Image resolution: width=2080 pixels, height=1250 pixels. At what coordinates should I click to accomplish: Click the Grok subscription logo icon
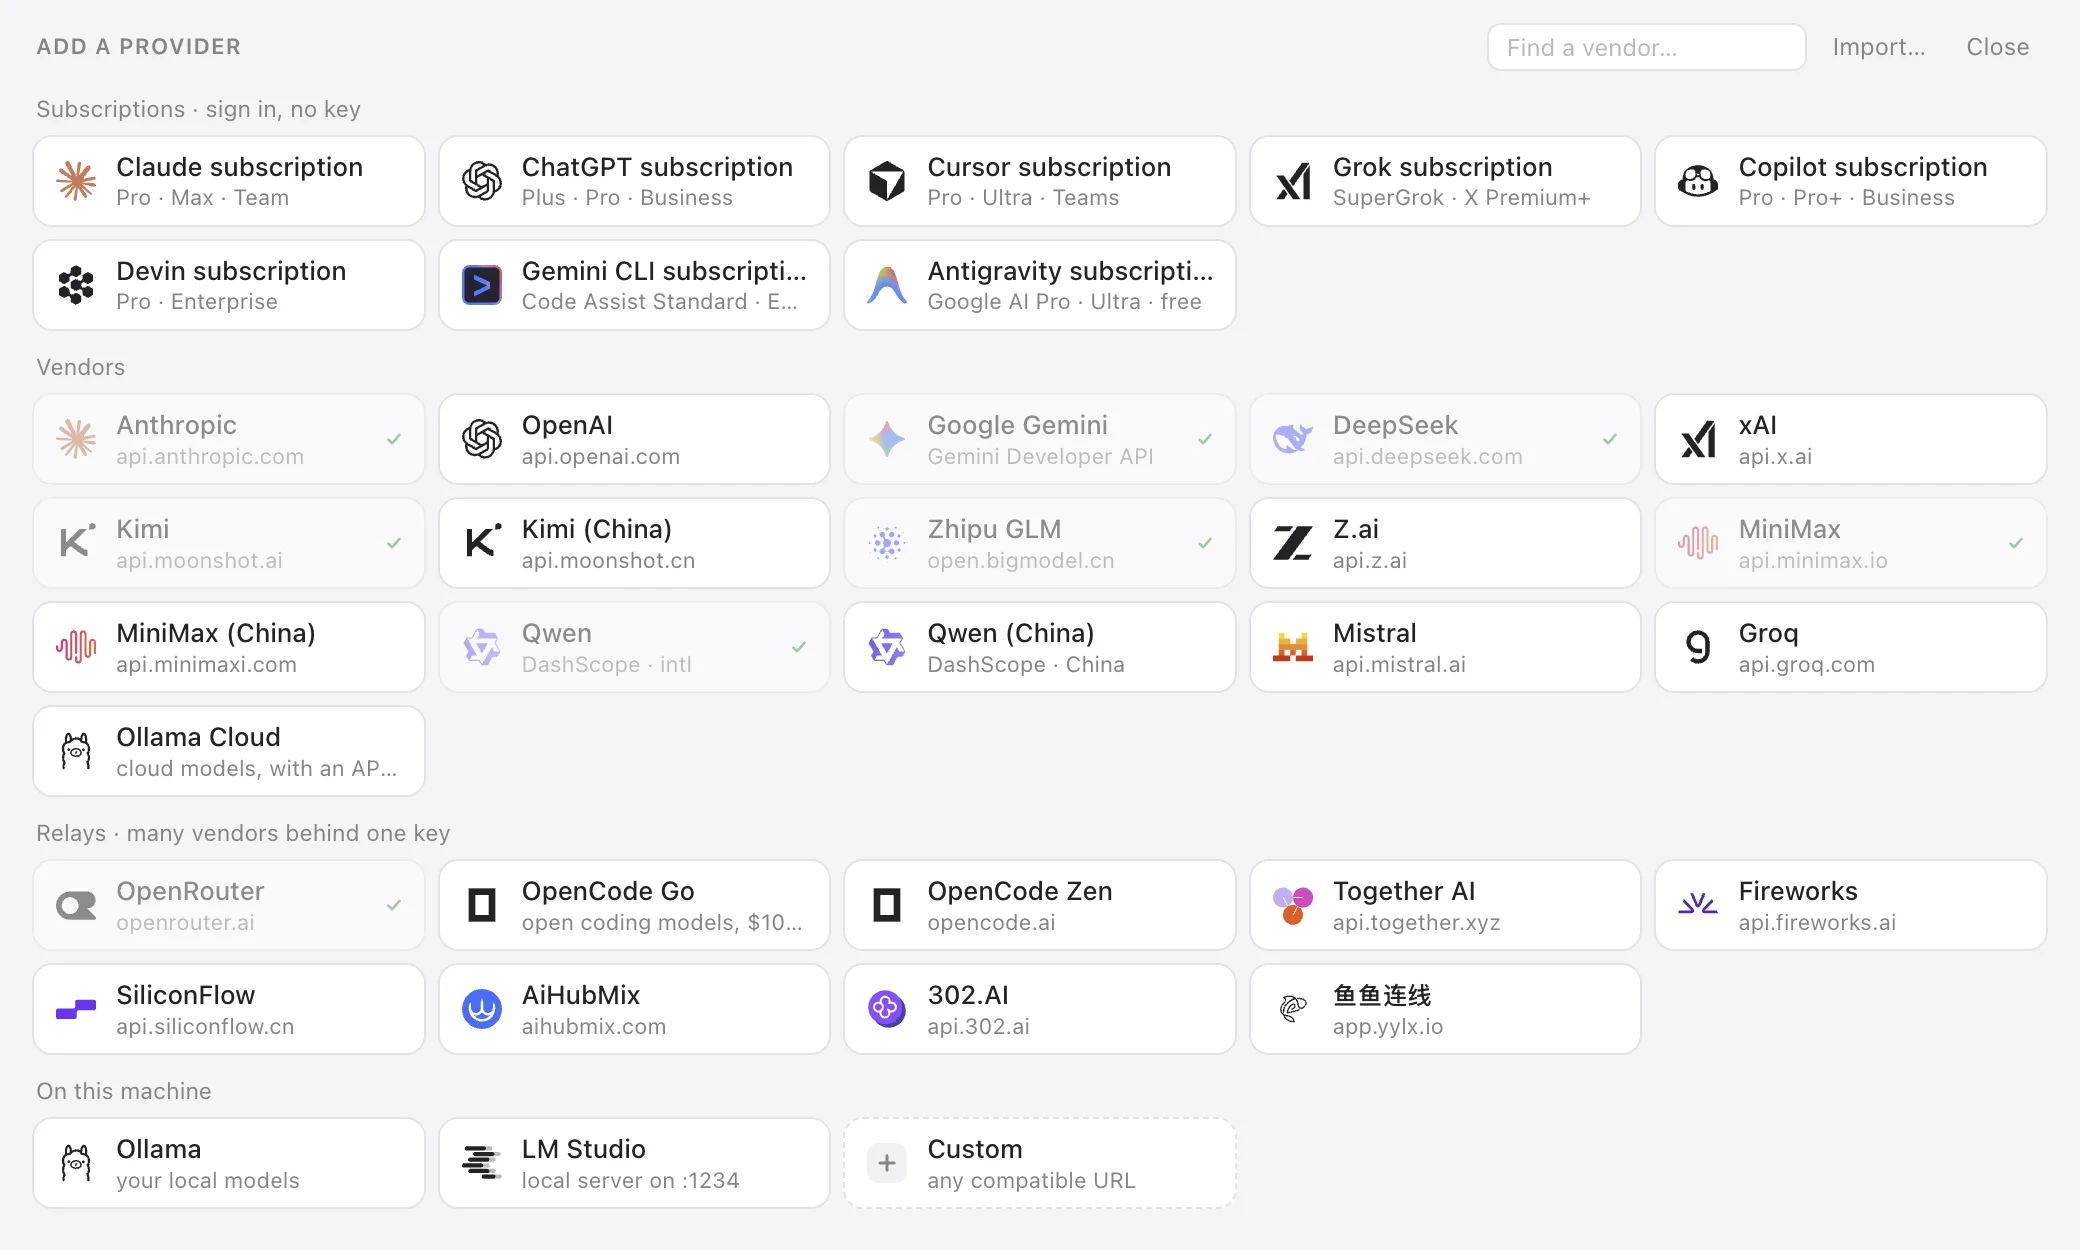1293,181
